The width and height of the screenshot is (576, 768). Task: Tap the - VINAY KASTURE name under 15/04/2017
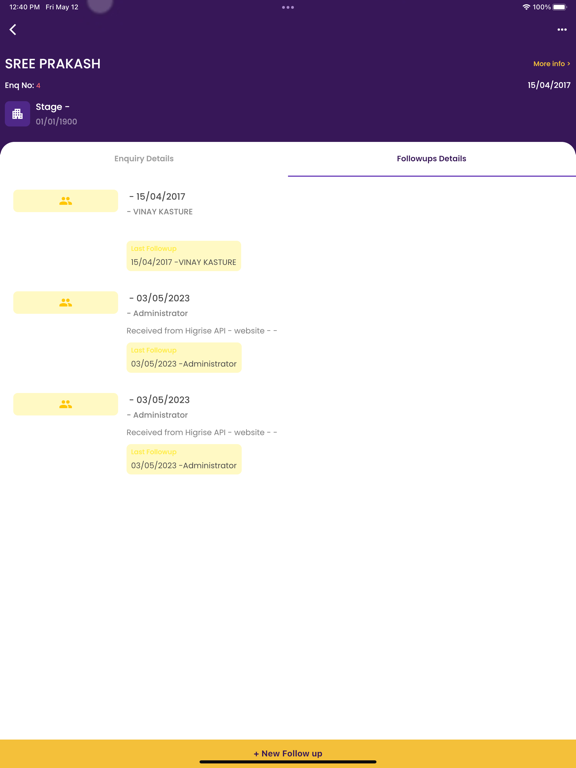[160, 212]
